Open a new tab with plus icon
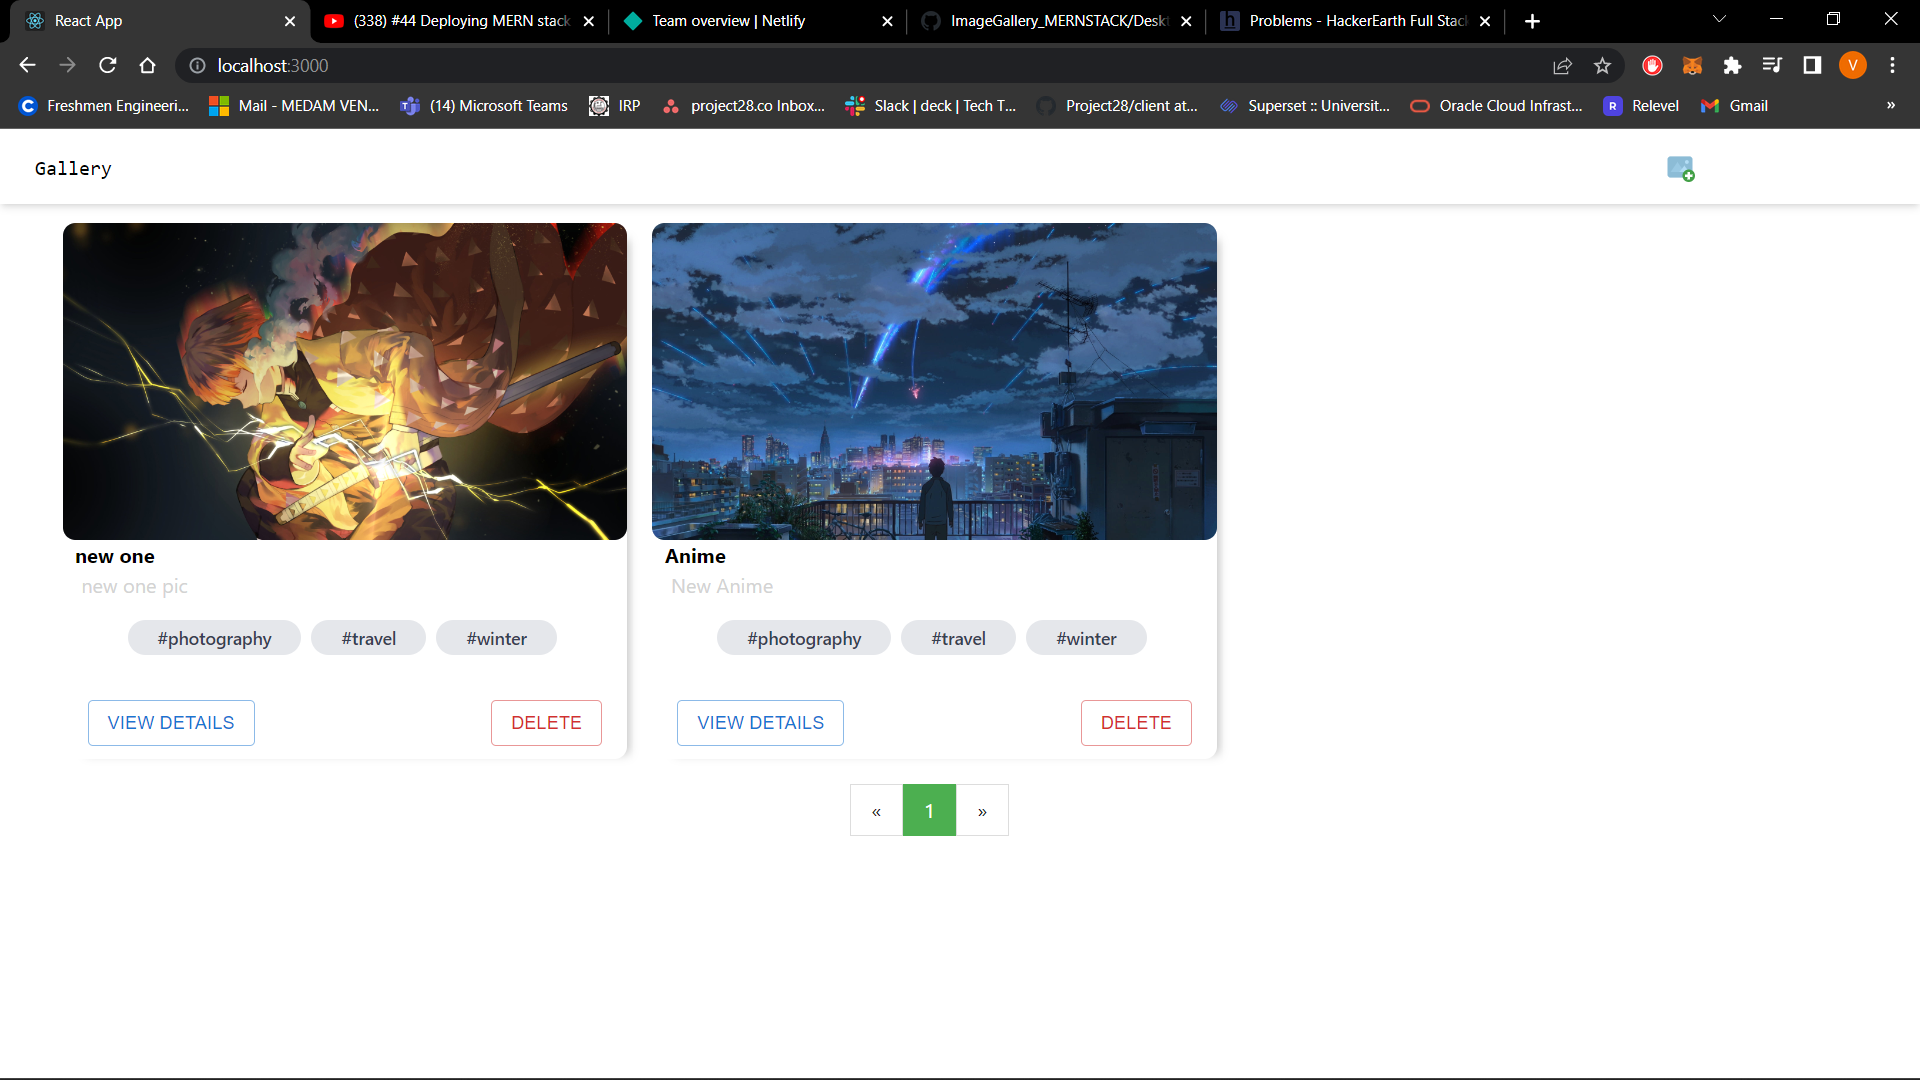This screenshot has height=1080, width=1920. click(x=1532, y=21)
